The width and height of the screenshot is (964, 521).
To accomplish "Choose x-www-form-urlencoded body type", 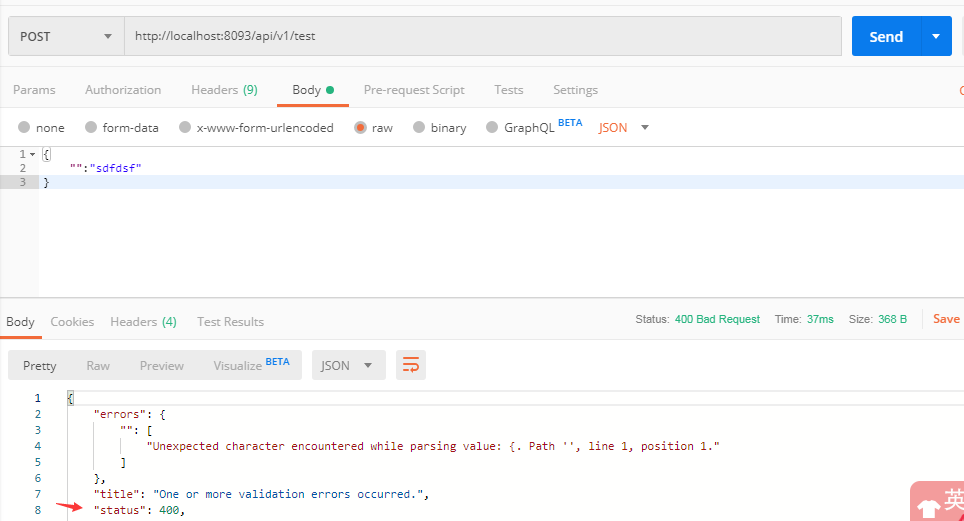I will 184,128.
